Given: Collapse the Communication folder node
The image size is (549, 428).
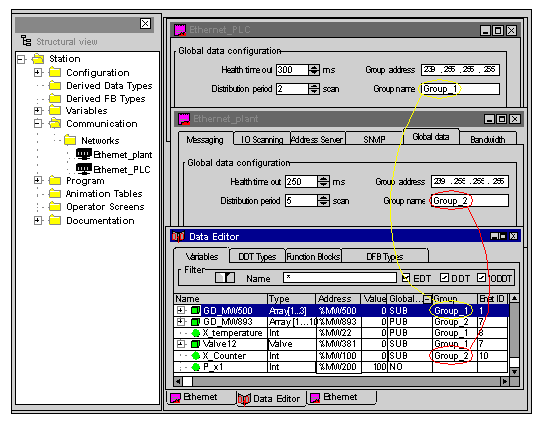Looking at the screenshot, I should click(38, 124).
